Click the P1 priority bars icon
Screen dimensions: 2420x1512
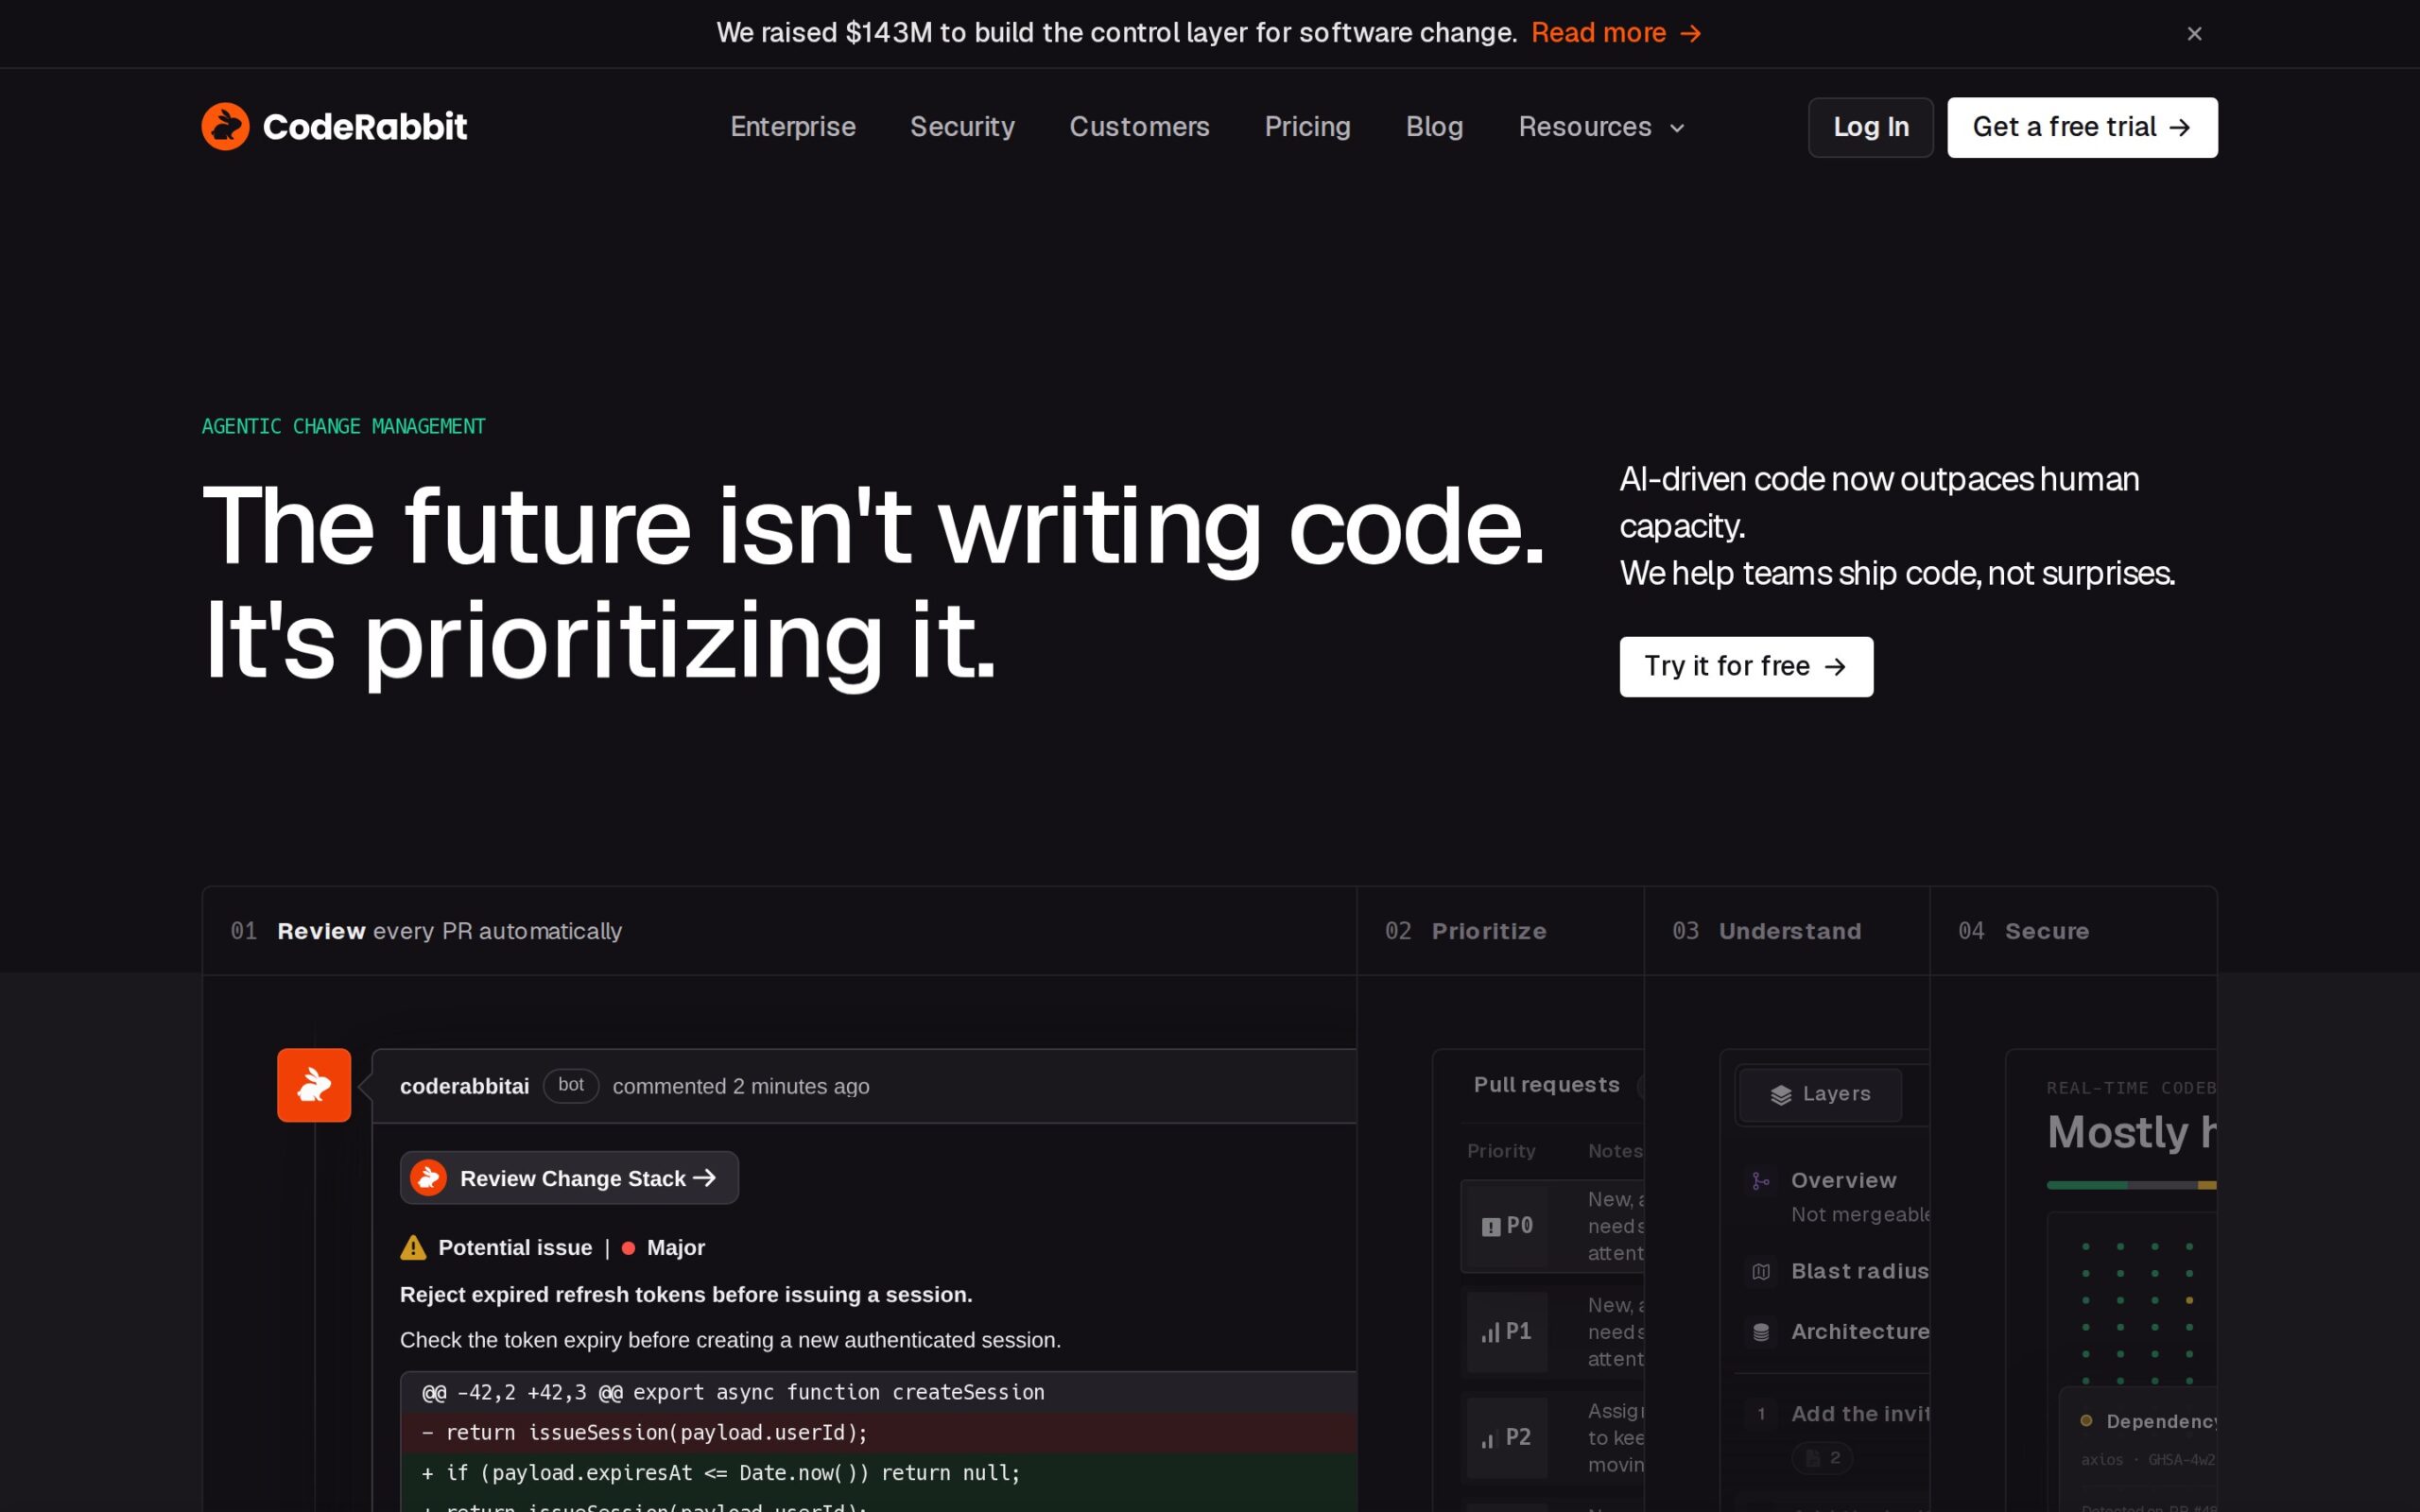tap(1490, 1332)
